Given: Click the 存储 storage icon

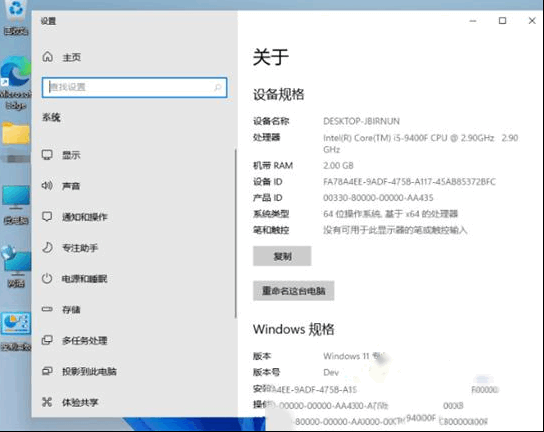Looking at the screenshot, I should pos(47,309).
